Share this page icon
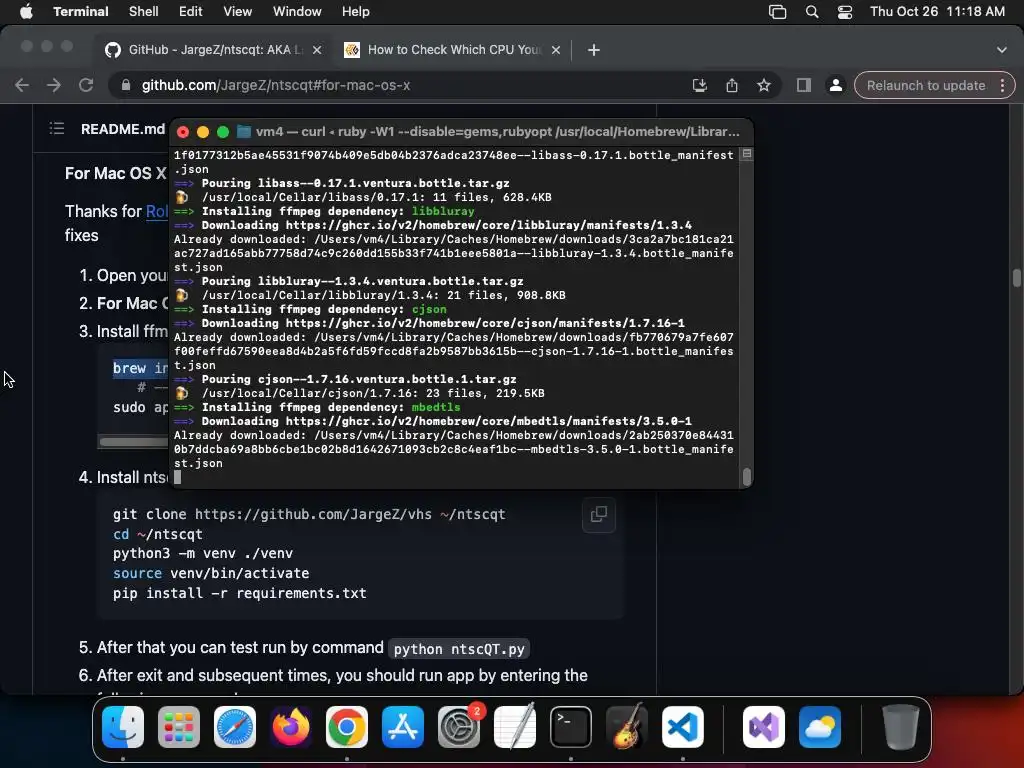Screen dimensions: 1024x768 (x=731, y=86)
